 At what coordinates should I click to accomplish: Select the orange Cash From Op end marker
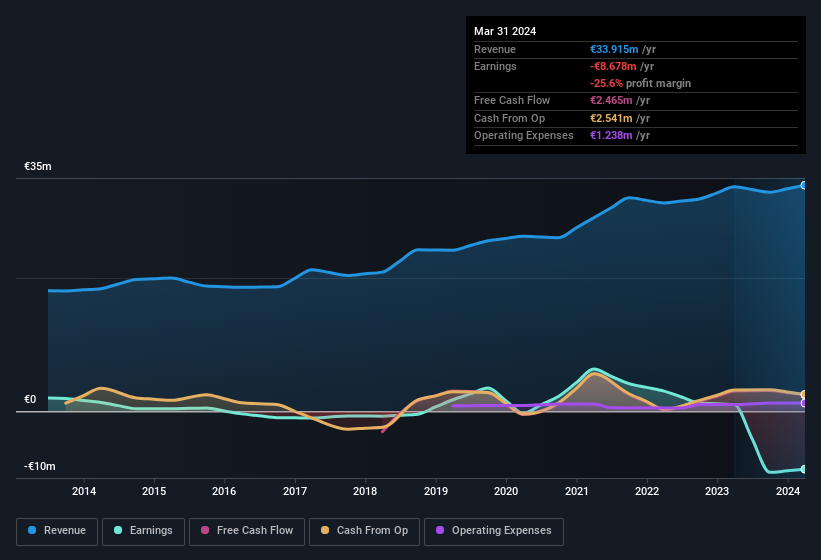(x=804, y=395)
